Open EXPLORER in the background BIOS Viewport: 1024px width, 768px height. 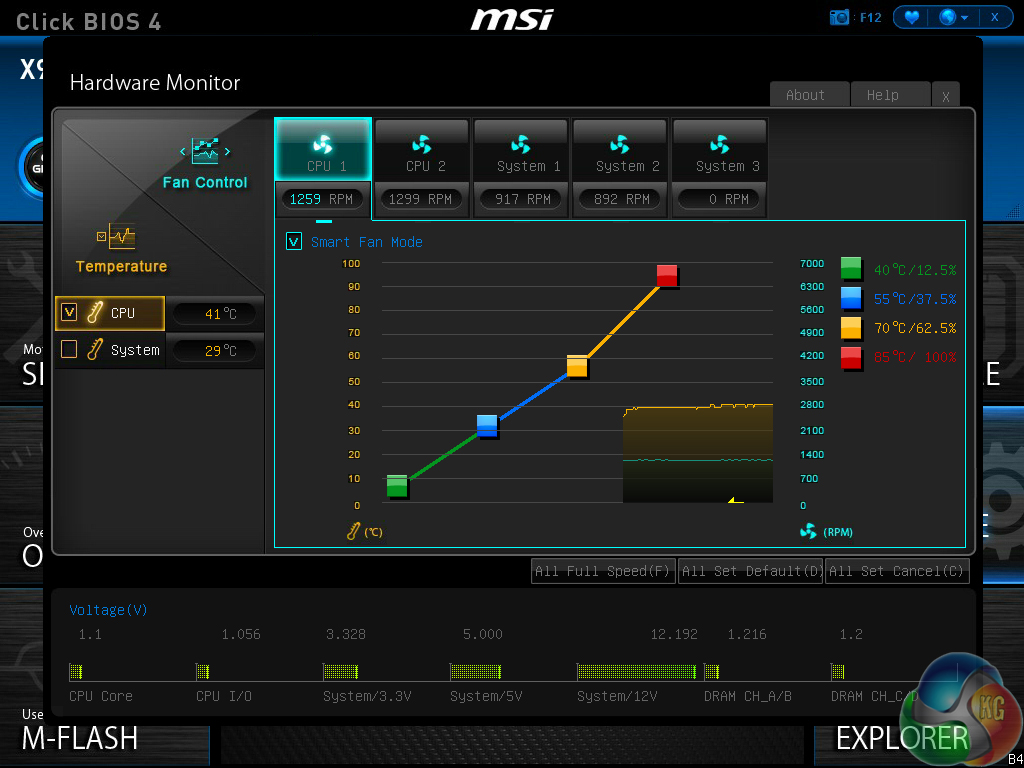click(x=902, y=738)
